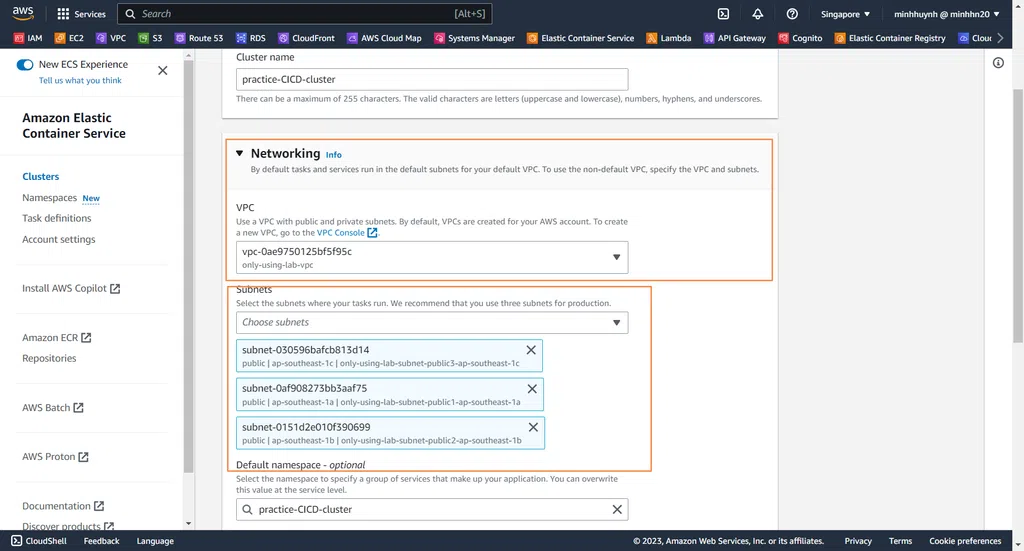Viewport: 1024px width, 551px height.
Task: Open IAM shortcut in favorites bar
Action: 28,38
